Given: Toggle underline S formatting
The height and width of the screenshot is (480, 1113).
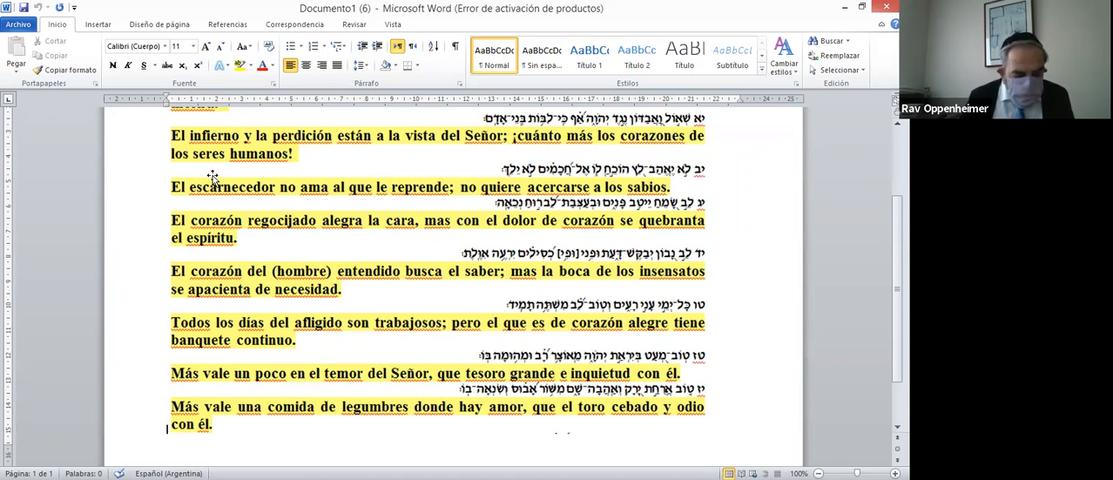Looking at the screenshot, I should (144, 65).
